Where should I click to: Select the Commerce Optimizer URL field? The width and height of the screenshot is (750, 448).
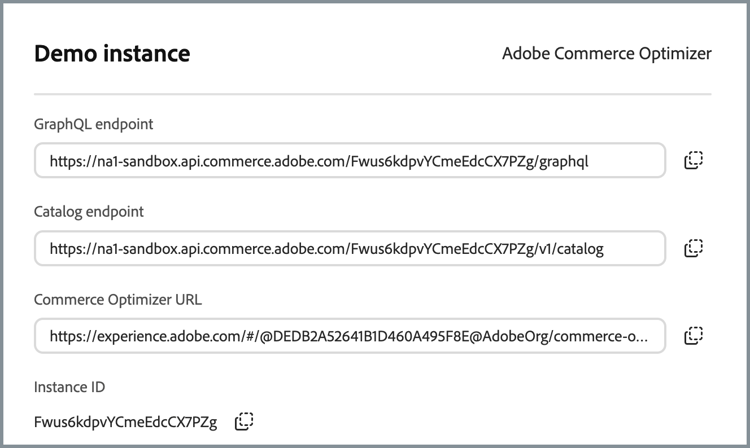point(349,336)
